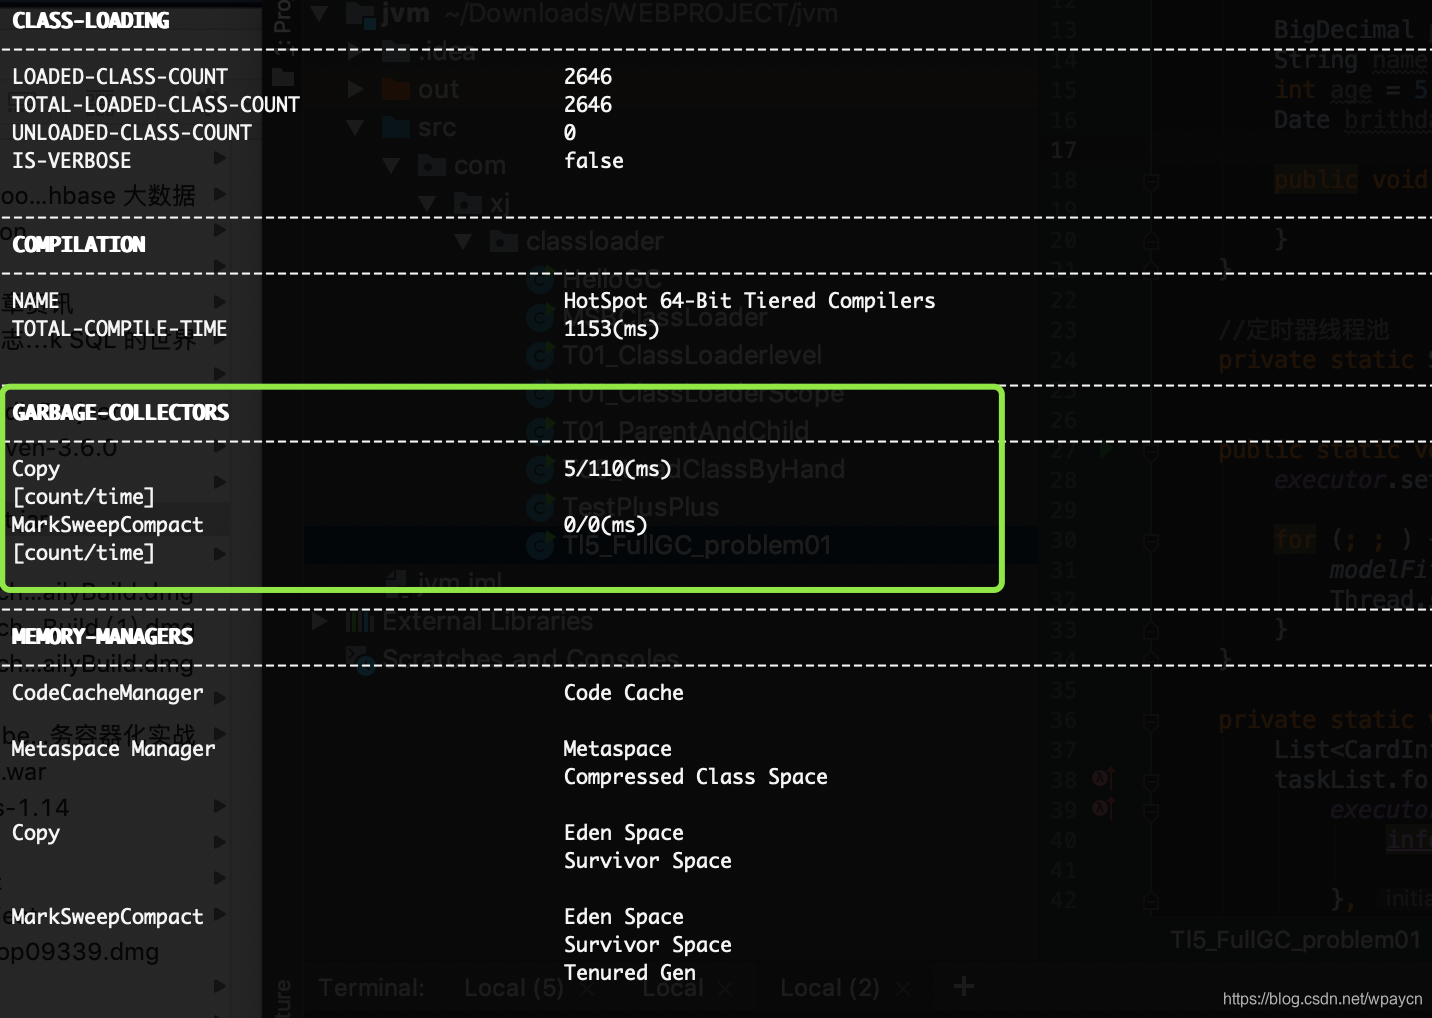Click the com package folder icon
This screenshot has width=1432, height=1018.
pyautogui.click(x=432, y=165)
